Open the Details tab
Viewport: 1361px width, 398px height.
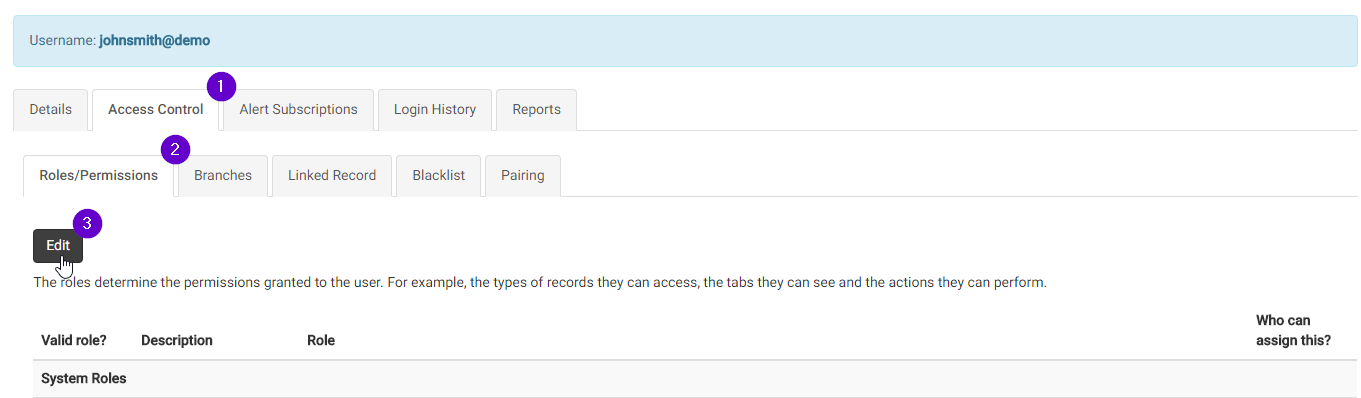click(x=50, y=110)
